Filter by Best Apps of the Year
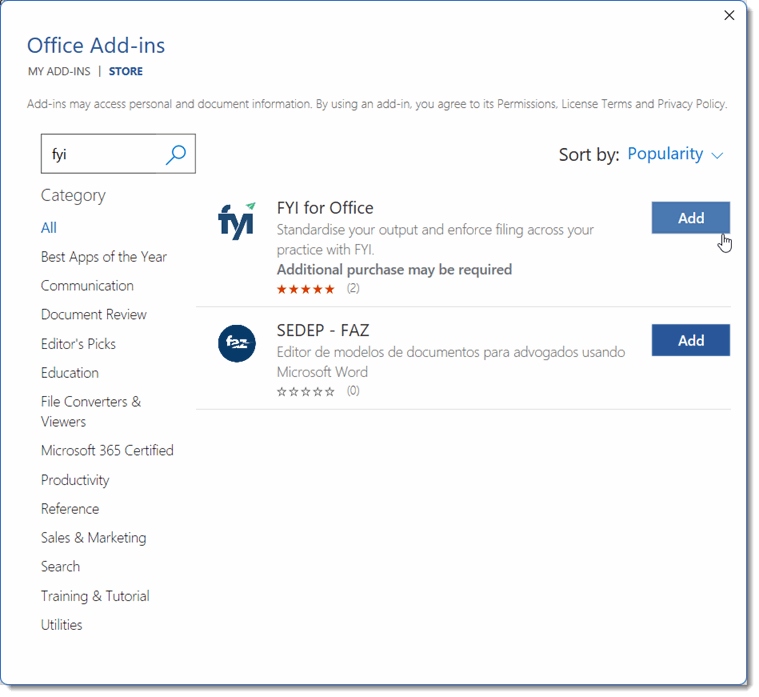The width and height of the screenshot is (759, 697). (104, 257)
